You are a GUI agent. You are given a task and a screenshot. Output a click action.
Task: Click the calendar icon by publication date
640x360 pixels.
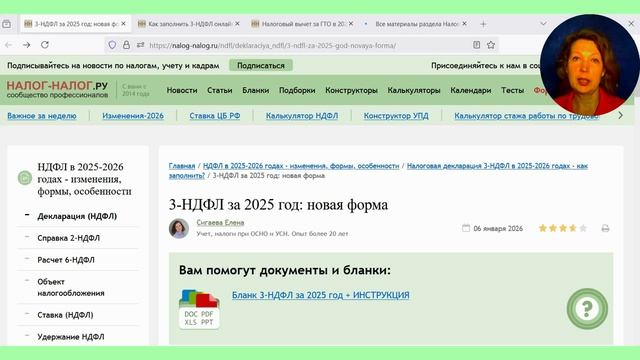(466, 228)
